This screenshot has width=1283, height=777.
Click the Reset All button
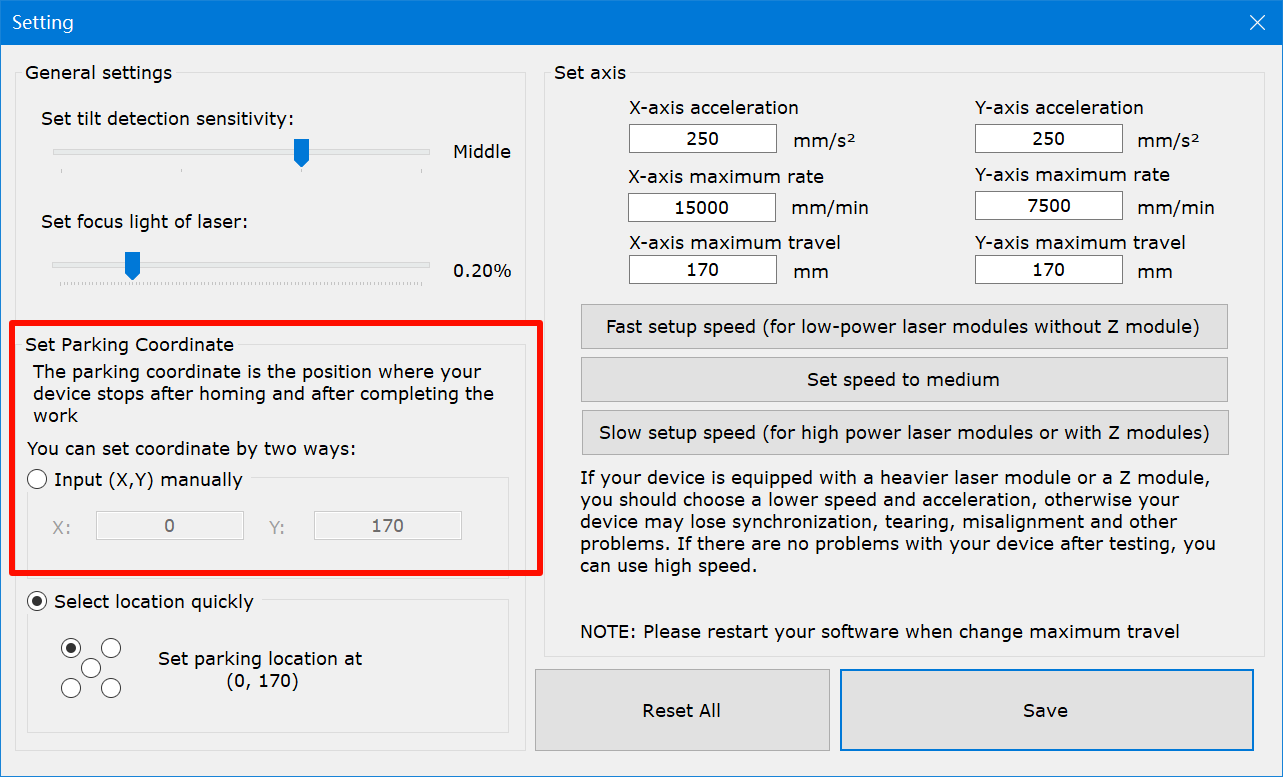tap(682, 711)
